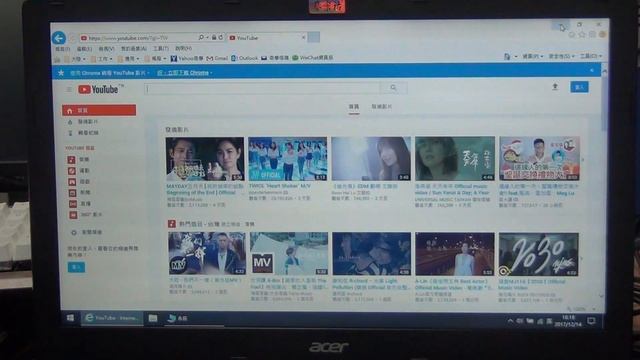
Task: Open the Page dropdown in the command bar
Action: click(533, 56)
